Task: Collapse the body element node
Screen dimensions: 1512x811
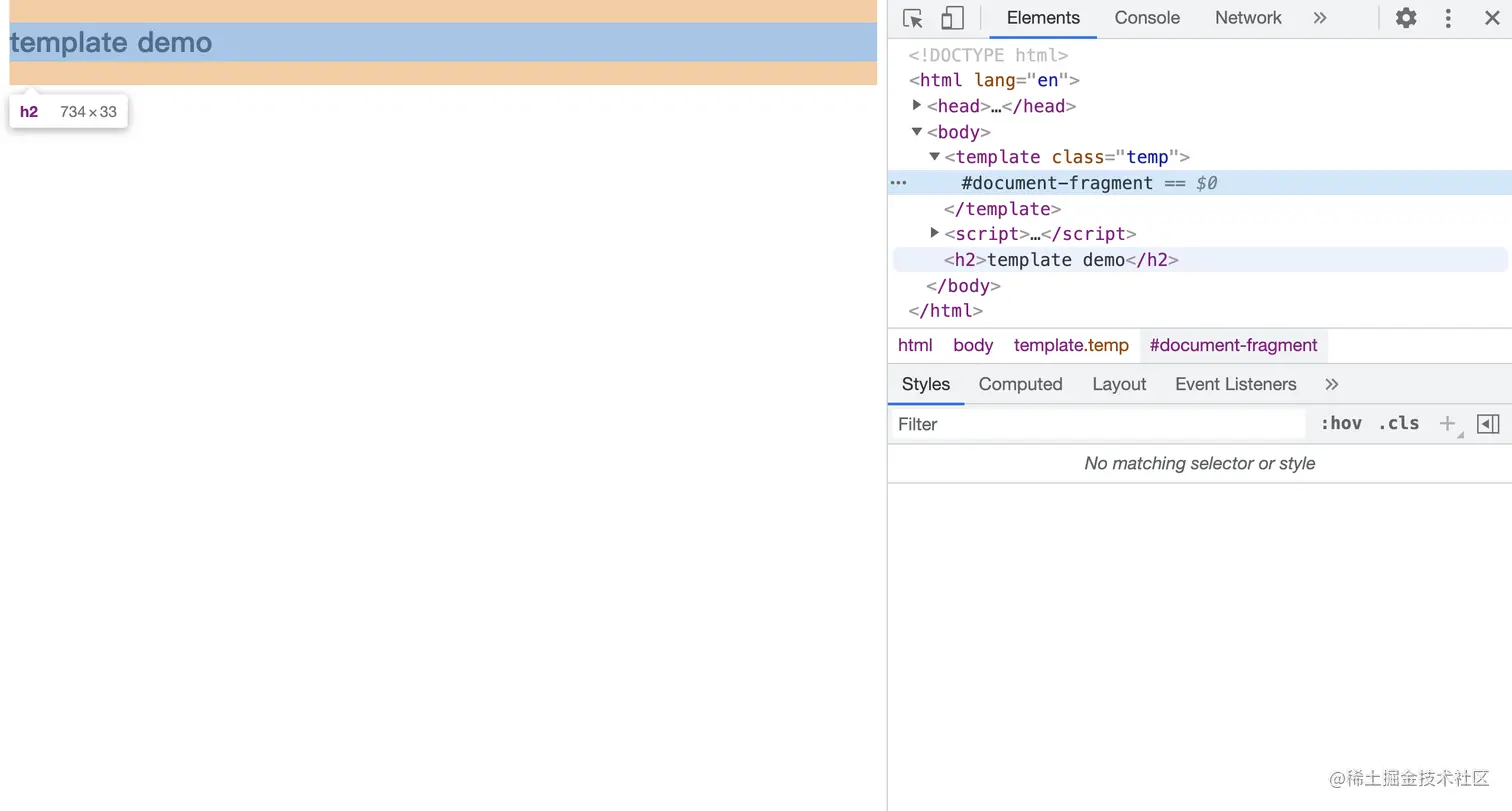Action: [x=917, y=131]
